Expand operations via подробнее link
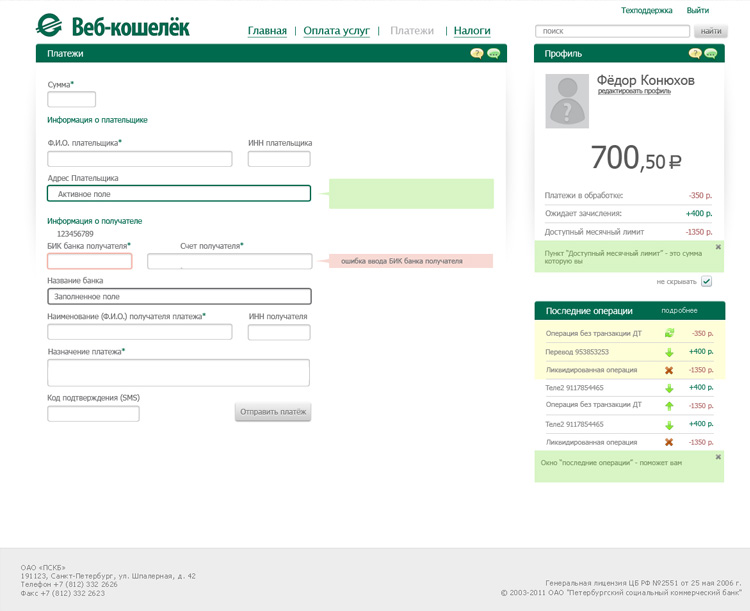Viewport: 750px width, 611px height. click(x=679, y=311)
